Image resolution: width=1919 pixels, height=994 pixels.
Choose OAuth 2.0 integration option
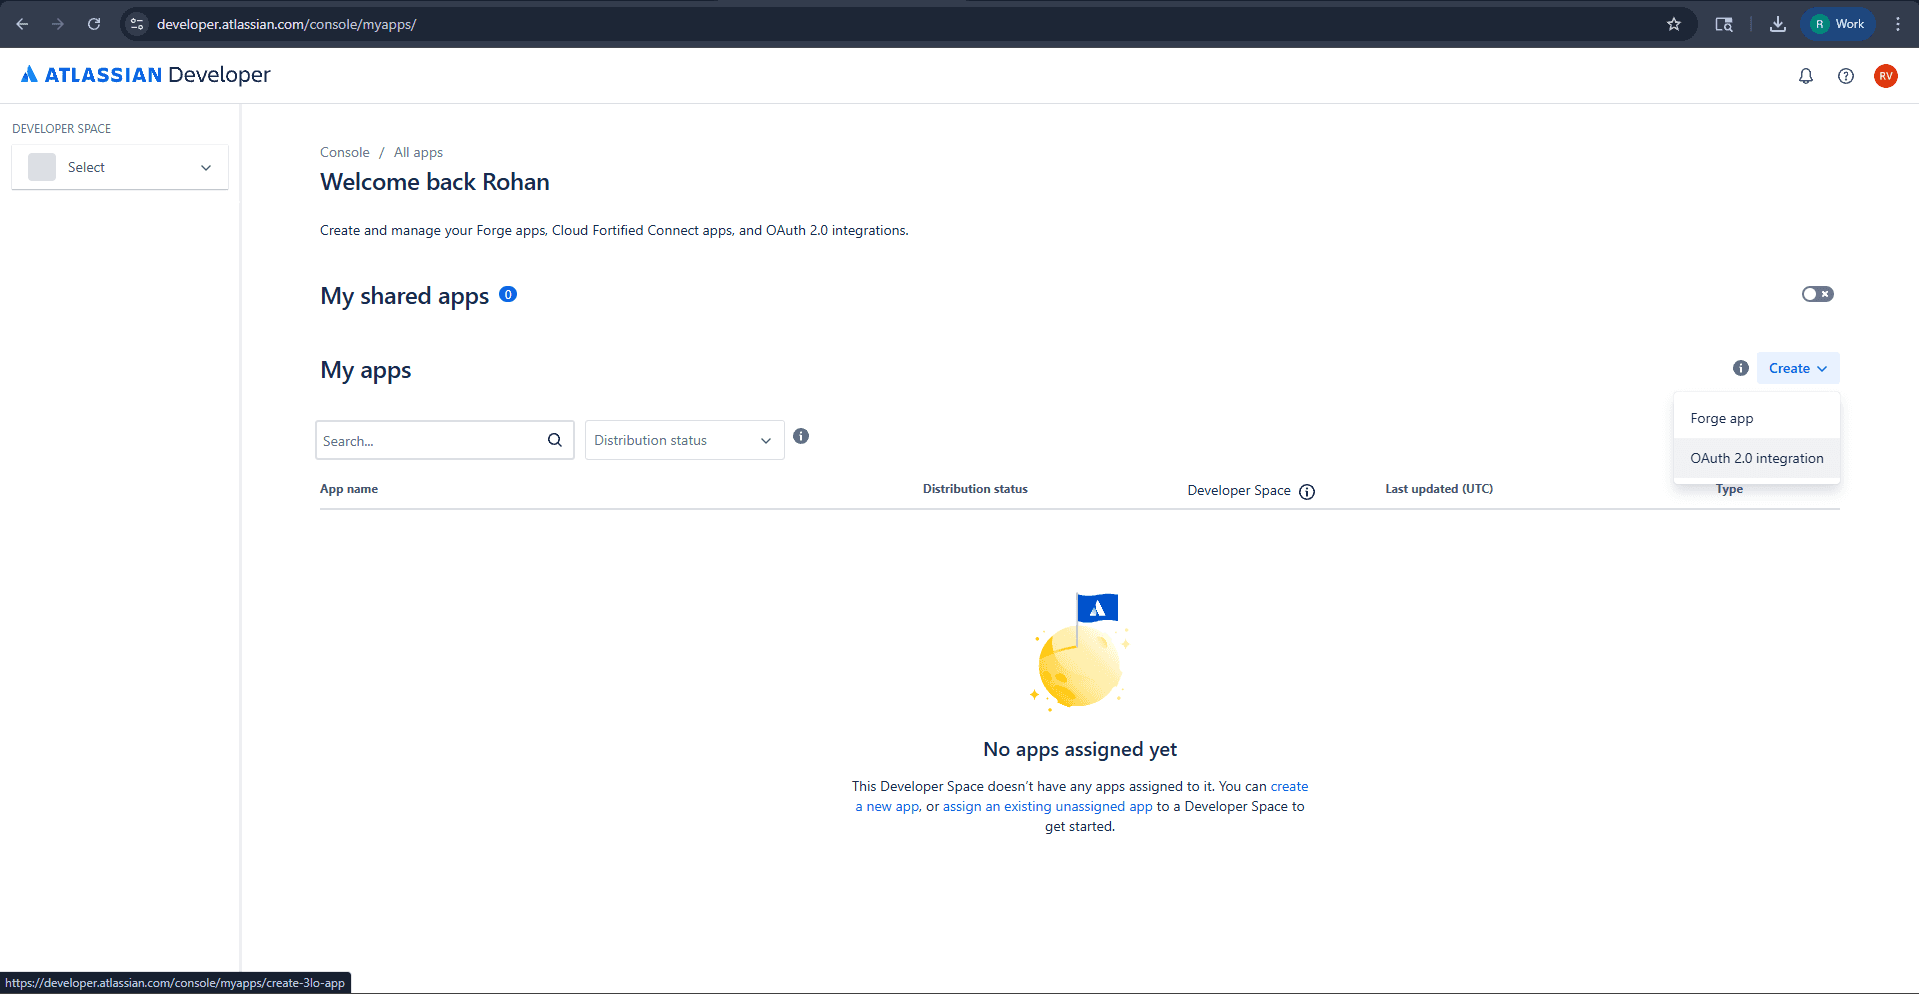click(x=1755, y=457)
